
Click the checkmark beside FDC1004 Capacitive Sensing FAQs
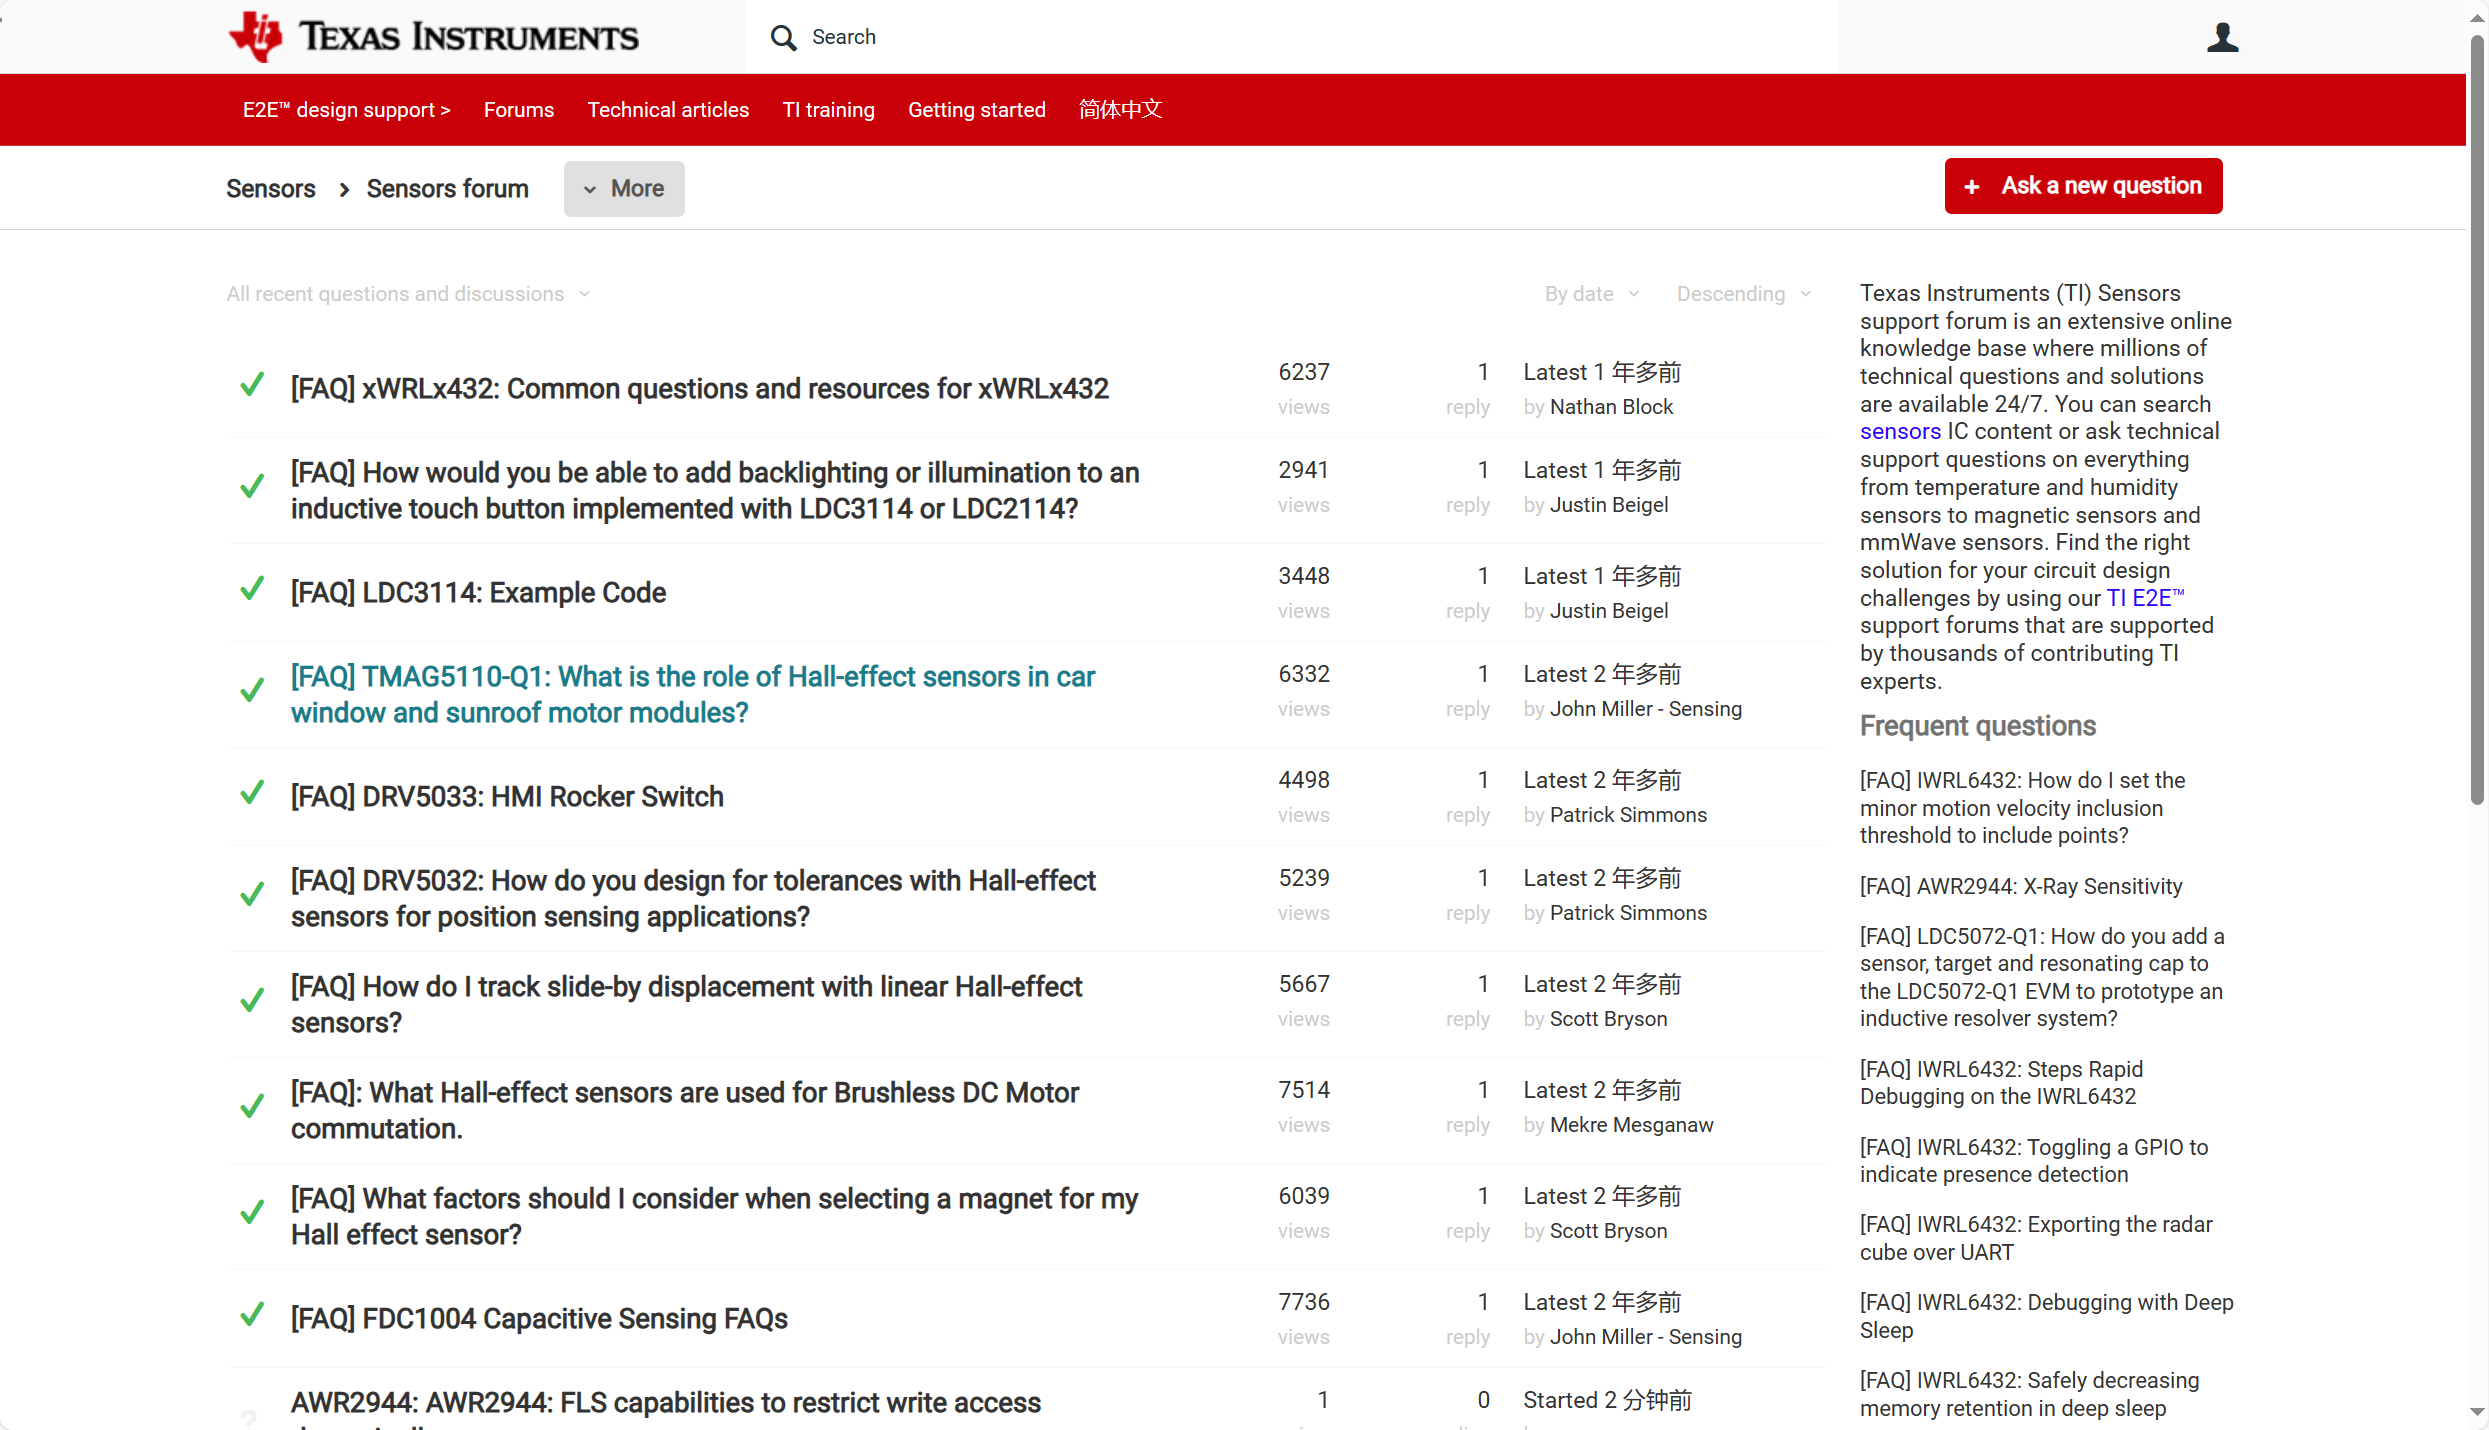click(252, 1315)
